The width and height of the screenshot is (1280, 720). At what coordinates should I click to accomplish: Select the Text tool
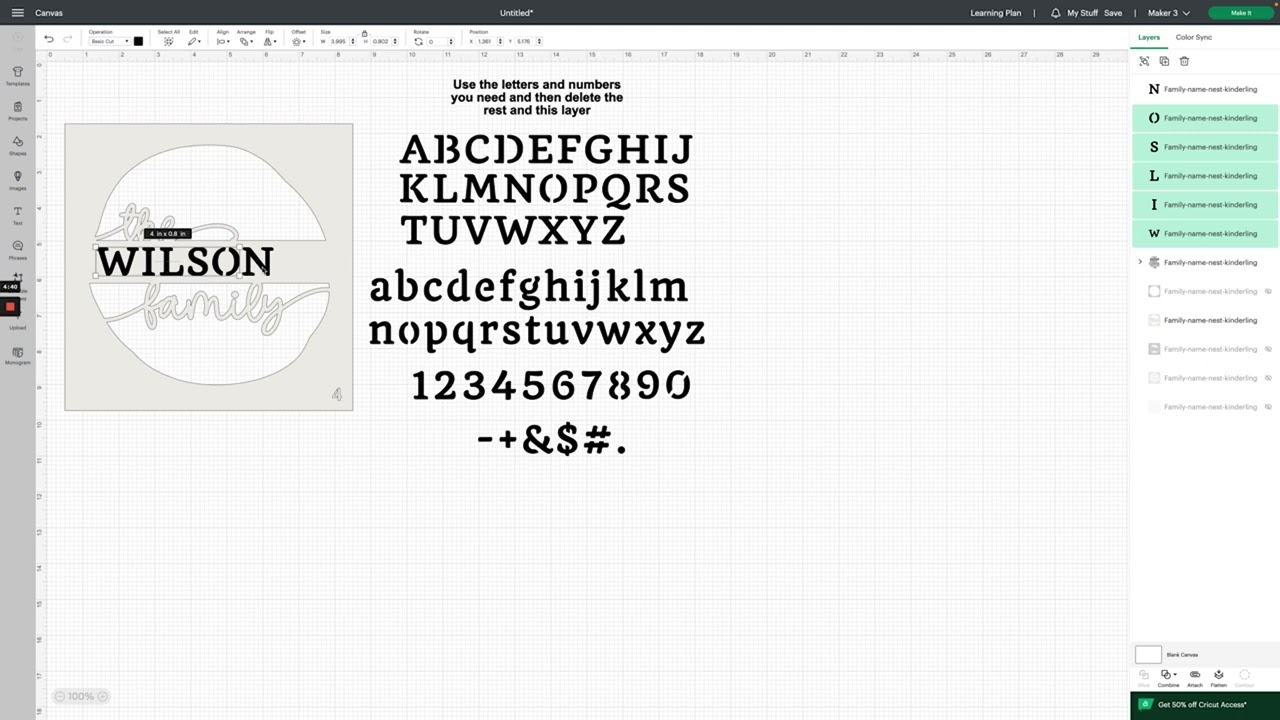(17, 215)
